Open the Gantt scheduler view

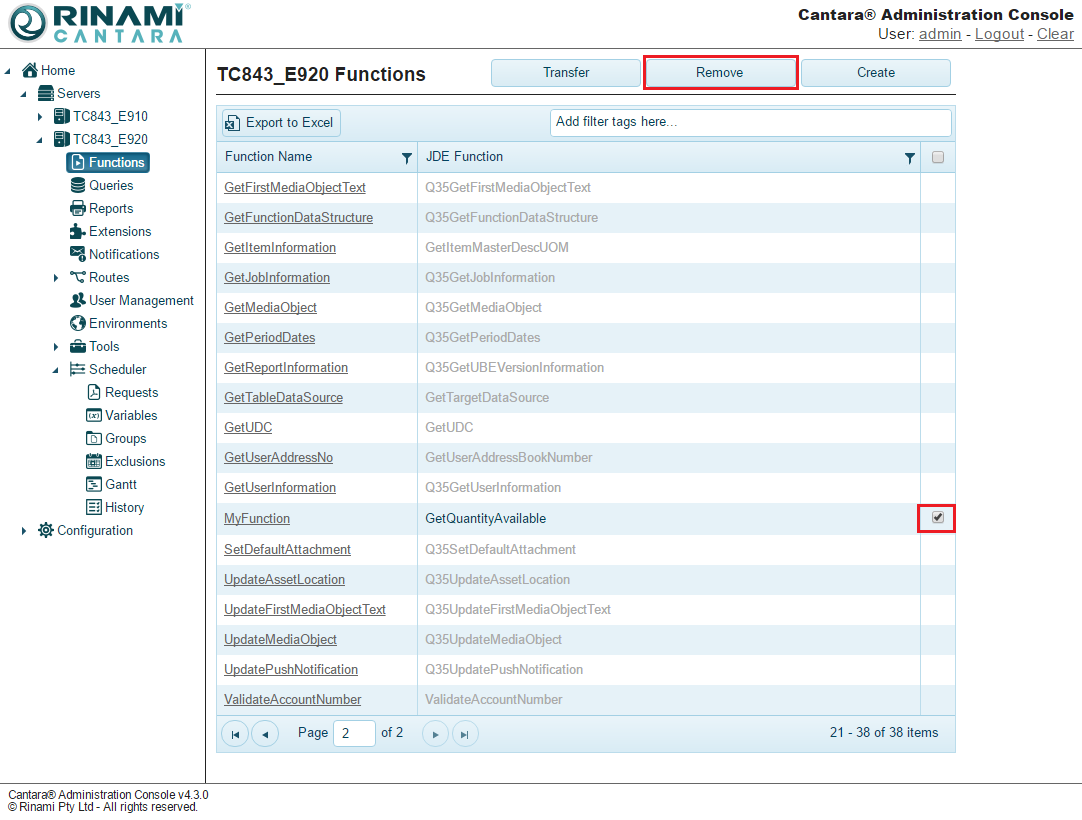coord(120,484)
